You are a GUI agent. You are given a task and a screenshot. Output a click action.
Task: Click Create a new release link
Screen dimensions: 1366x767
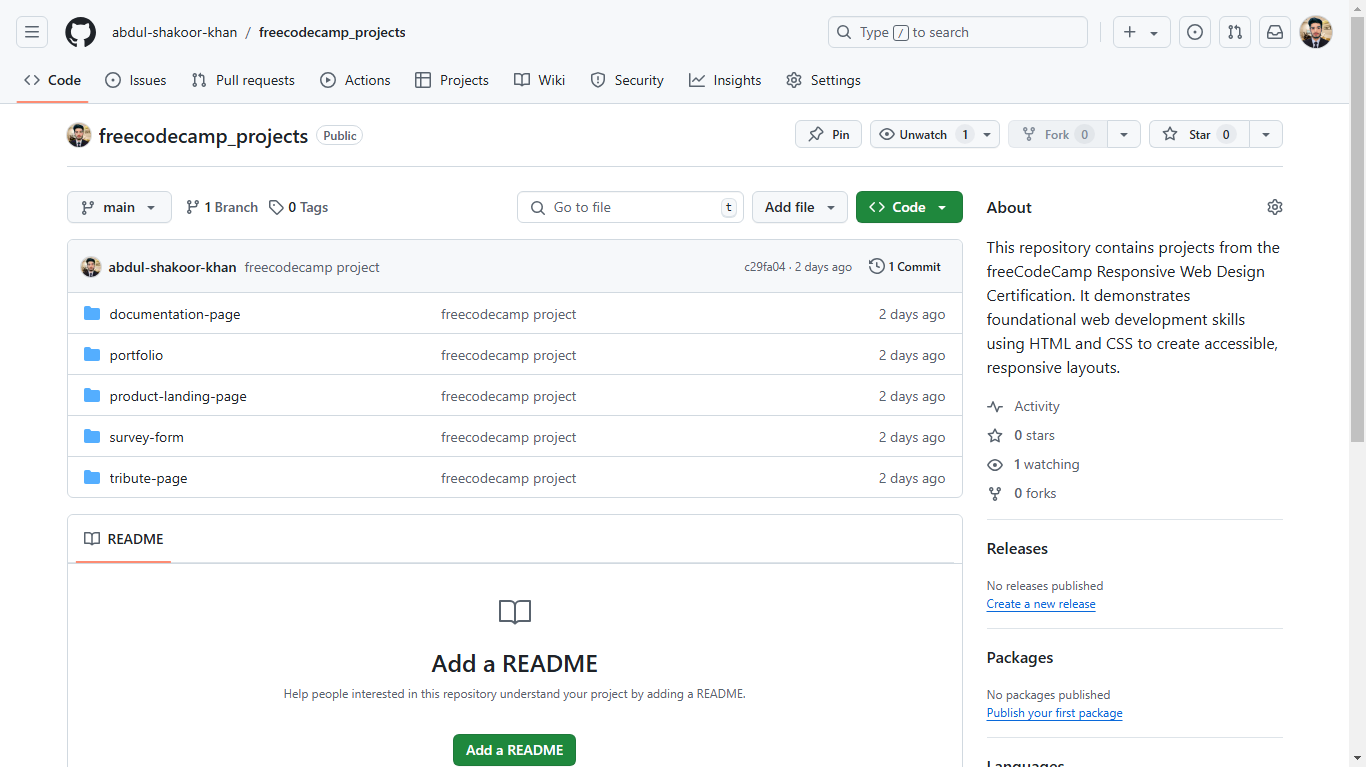1041,604
